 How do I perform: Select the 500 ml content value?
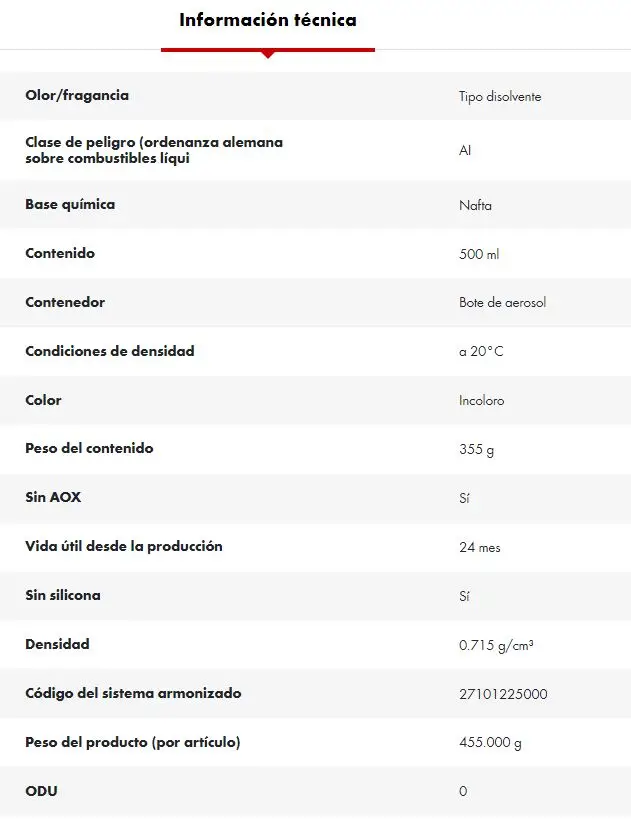[479, 255]
